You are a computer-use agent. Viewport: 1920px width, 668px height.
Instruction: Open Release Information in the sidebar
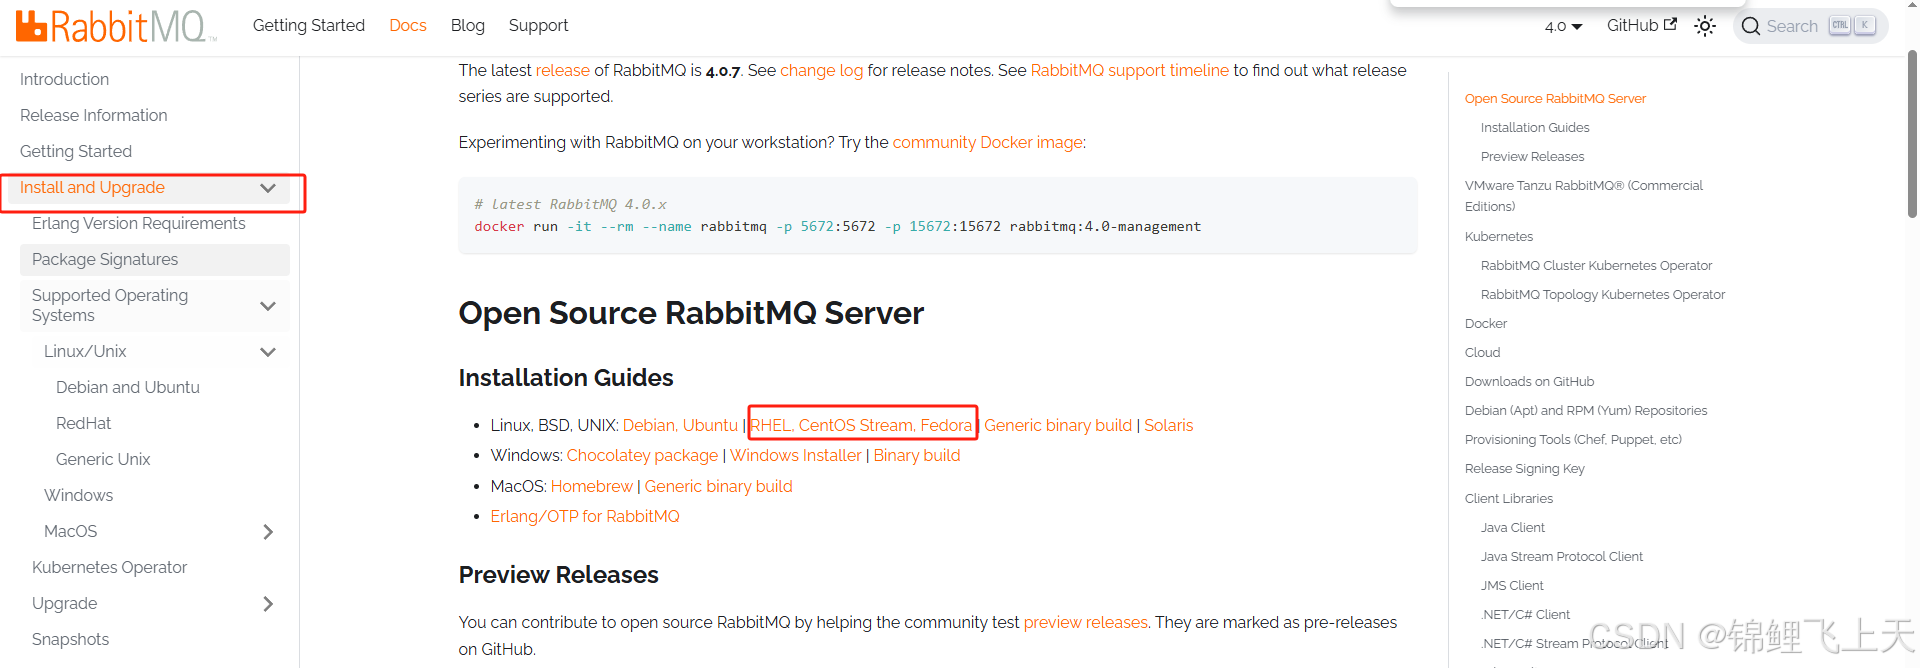tap(94, 115)
